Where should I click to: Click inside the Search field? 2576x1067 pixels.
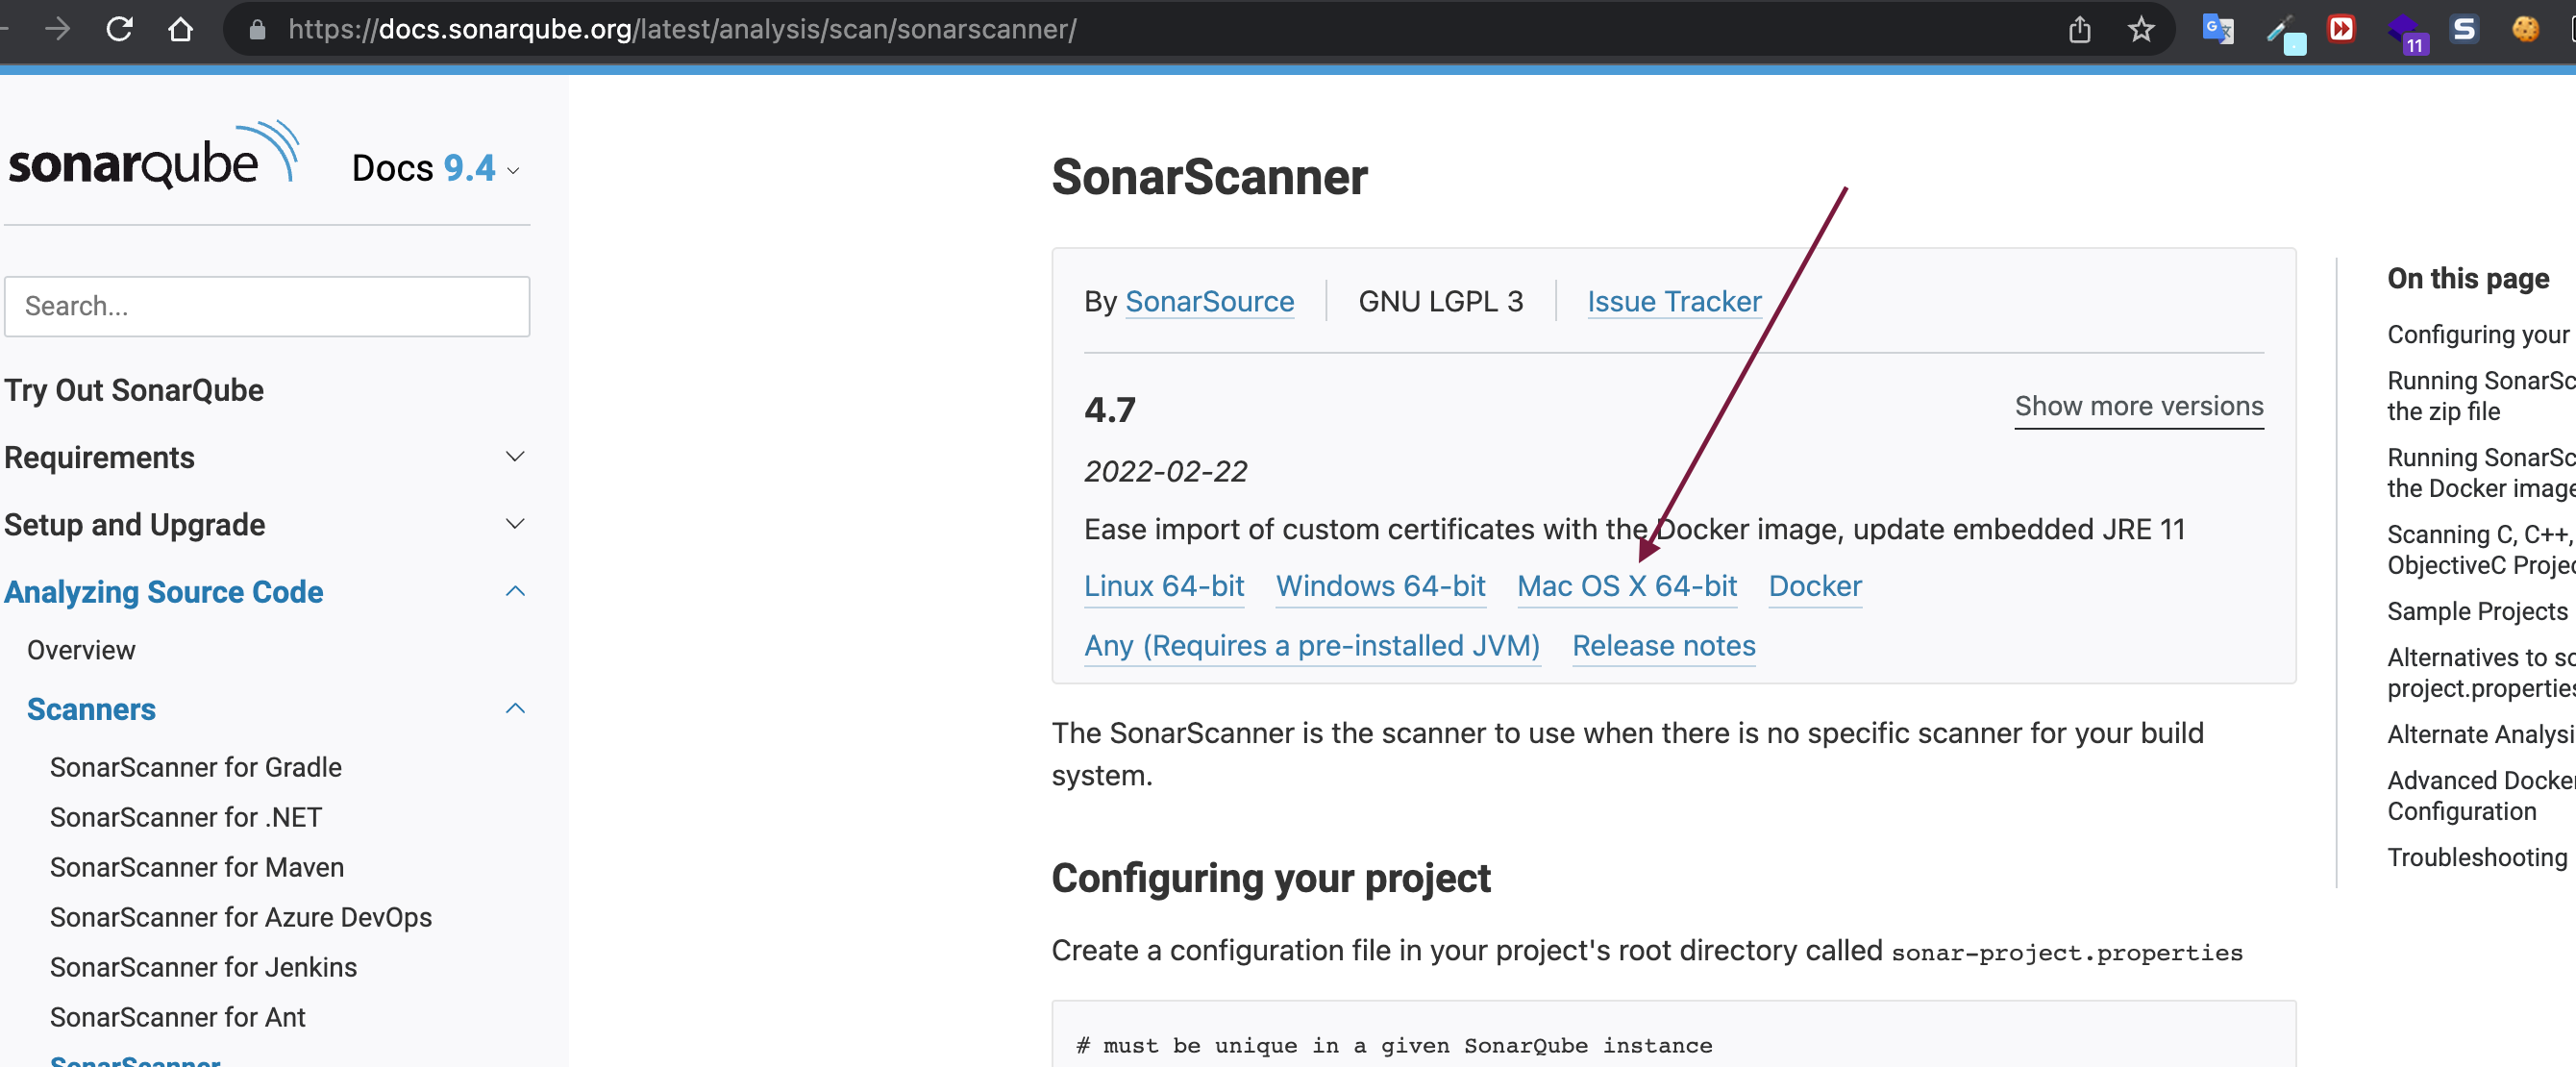[267, 306]
